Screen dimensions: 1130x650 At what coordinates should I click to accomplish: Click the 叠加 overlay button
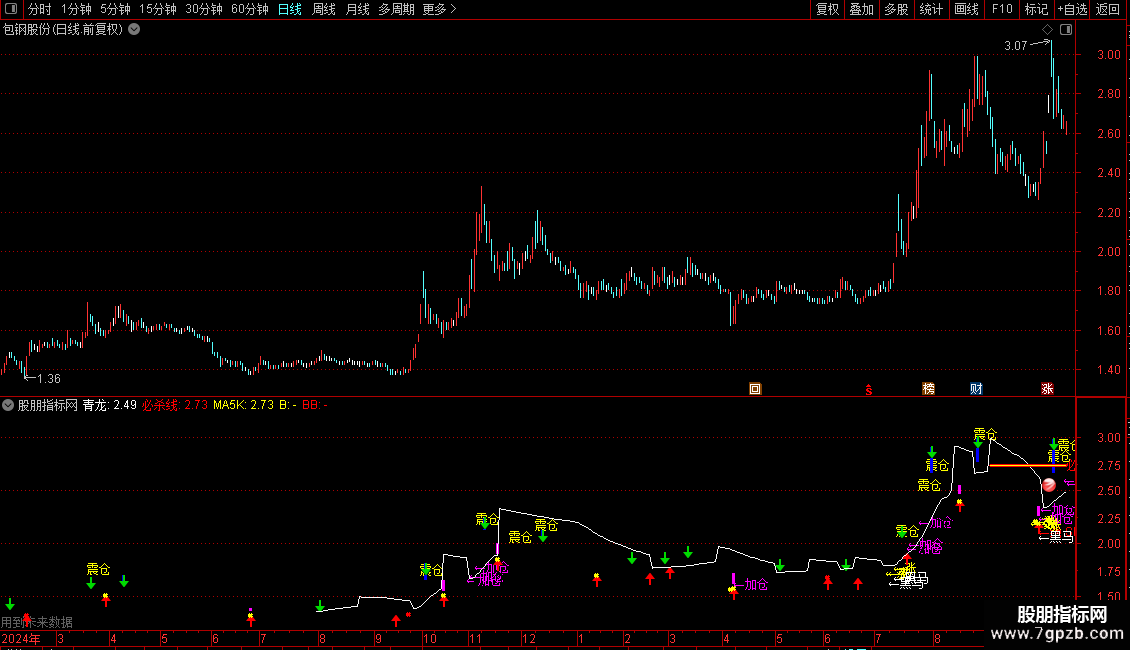(x=862, y=9)
